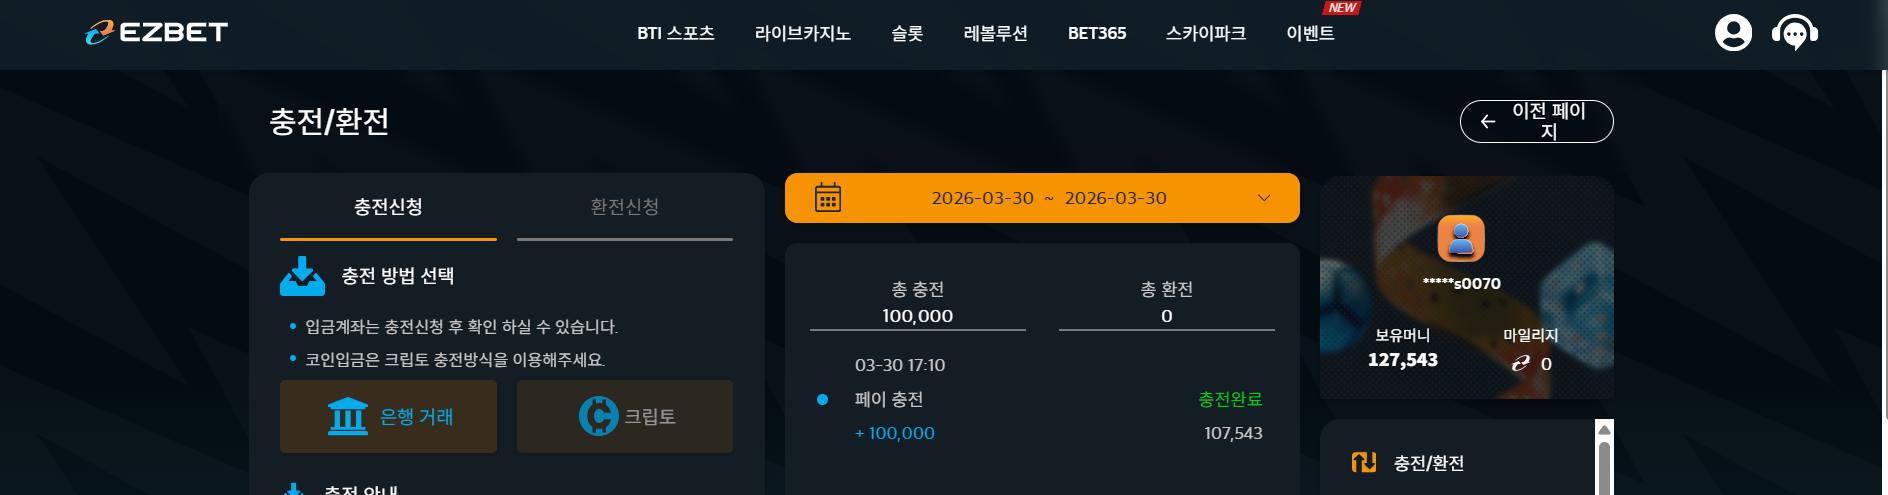1888x495 pixels.
Task: Expand the date range dropdown chevron
Action: pos(1264,198)
